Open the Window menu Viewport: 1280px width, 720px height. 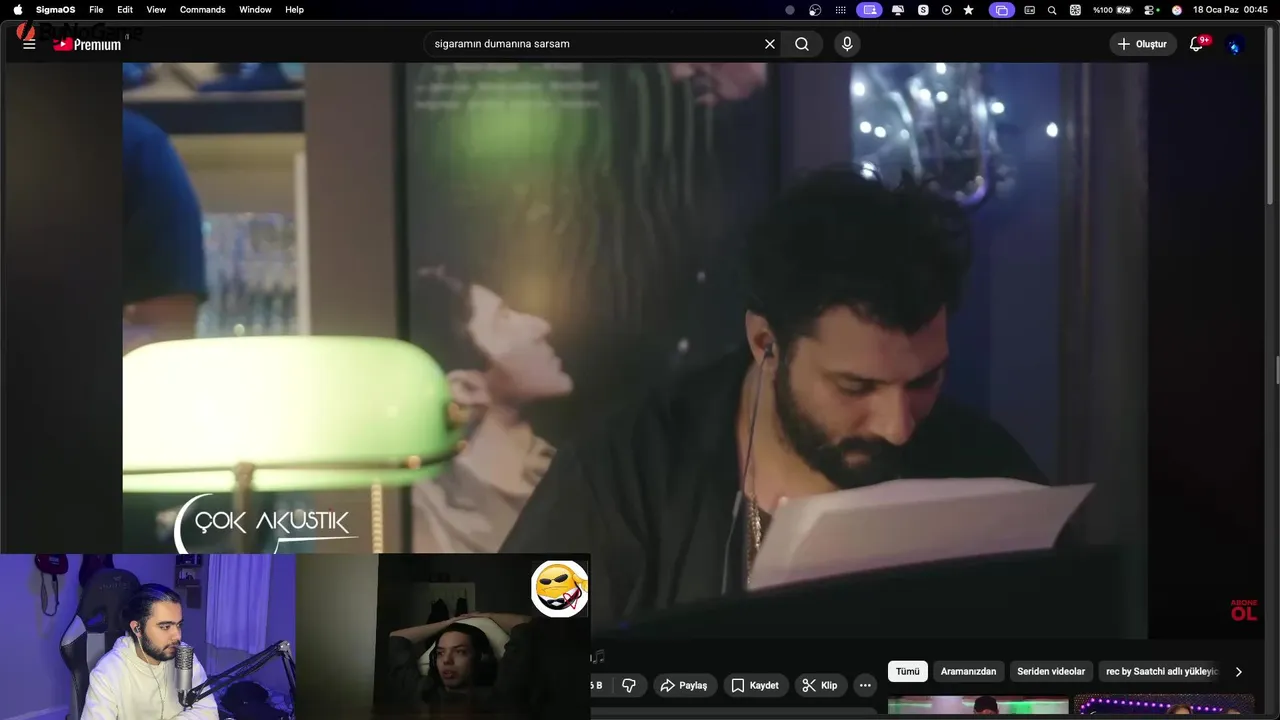click(255, 10)
